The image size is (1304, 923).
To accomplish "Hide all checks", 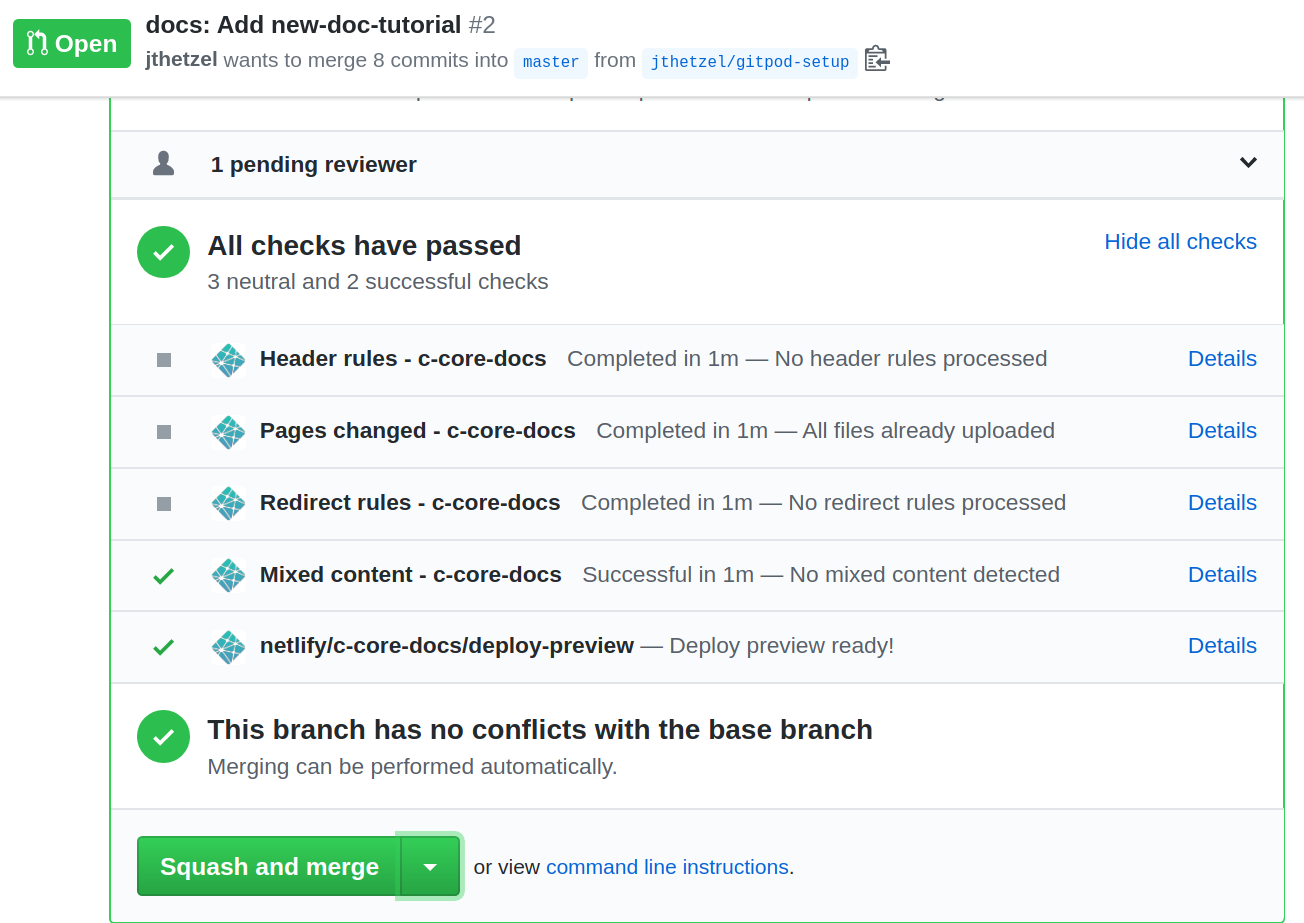I will click(1180, 242).
